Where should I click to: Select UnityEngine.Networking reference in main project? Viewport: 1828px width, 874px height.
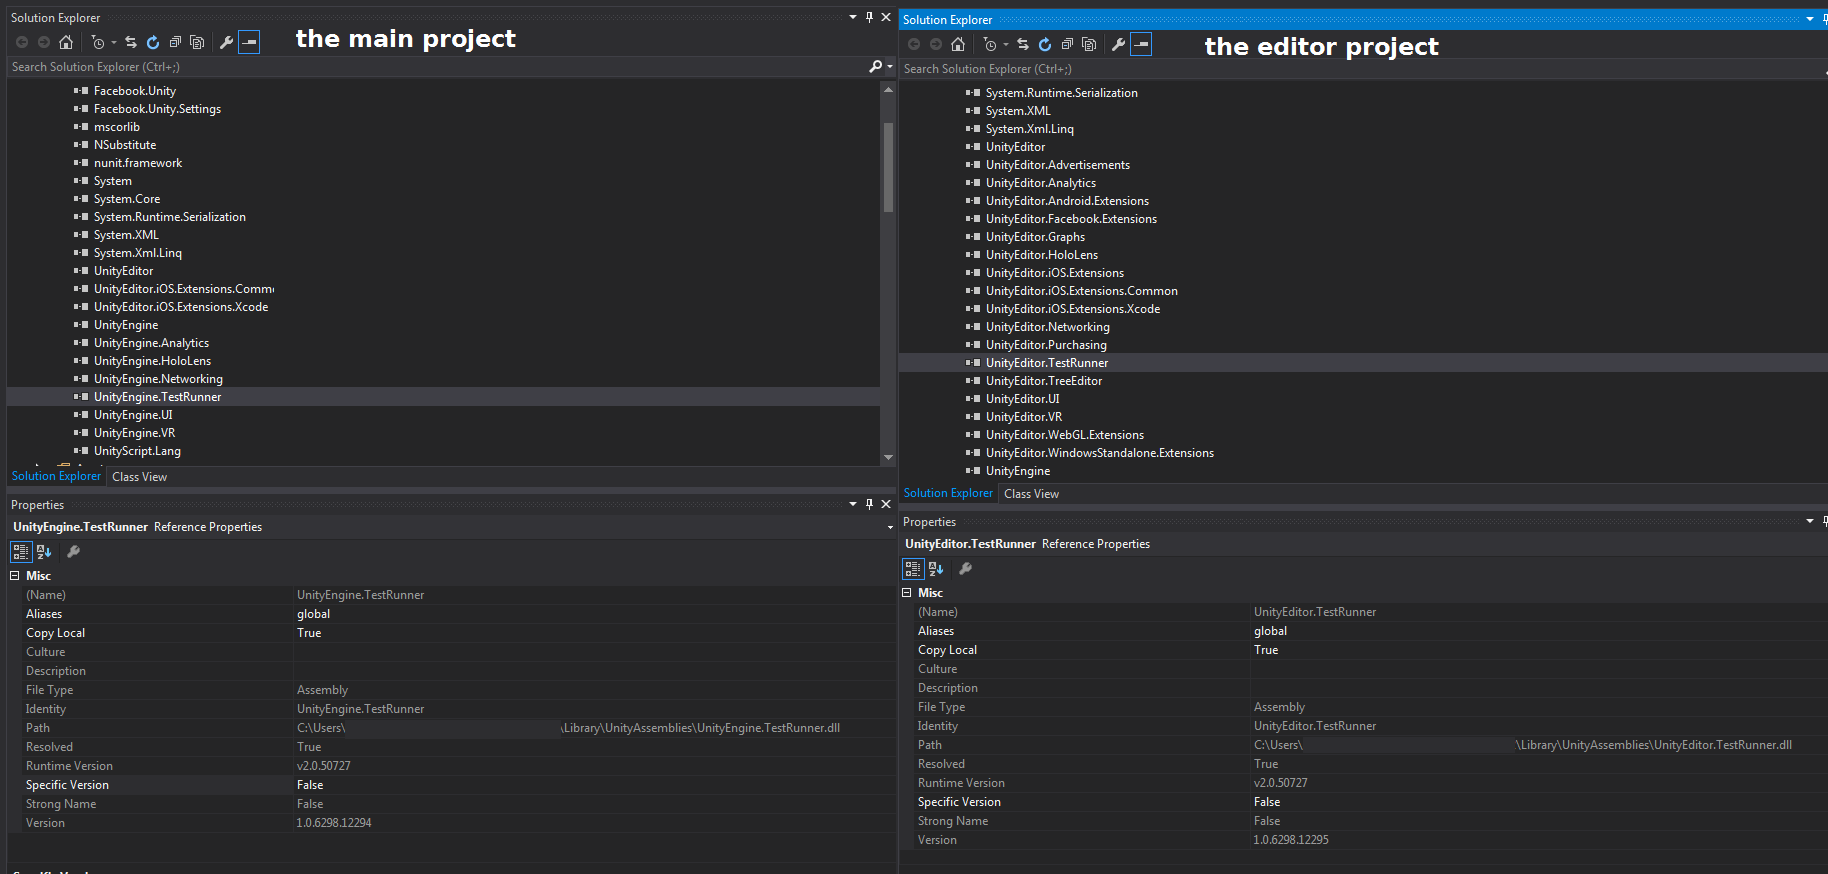(158, 379)
